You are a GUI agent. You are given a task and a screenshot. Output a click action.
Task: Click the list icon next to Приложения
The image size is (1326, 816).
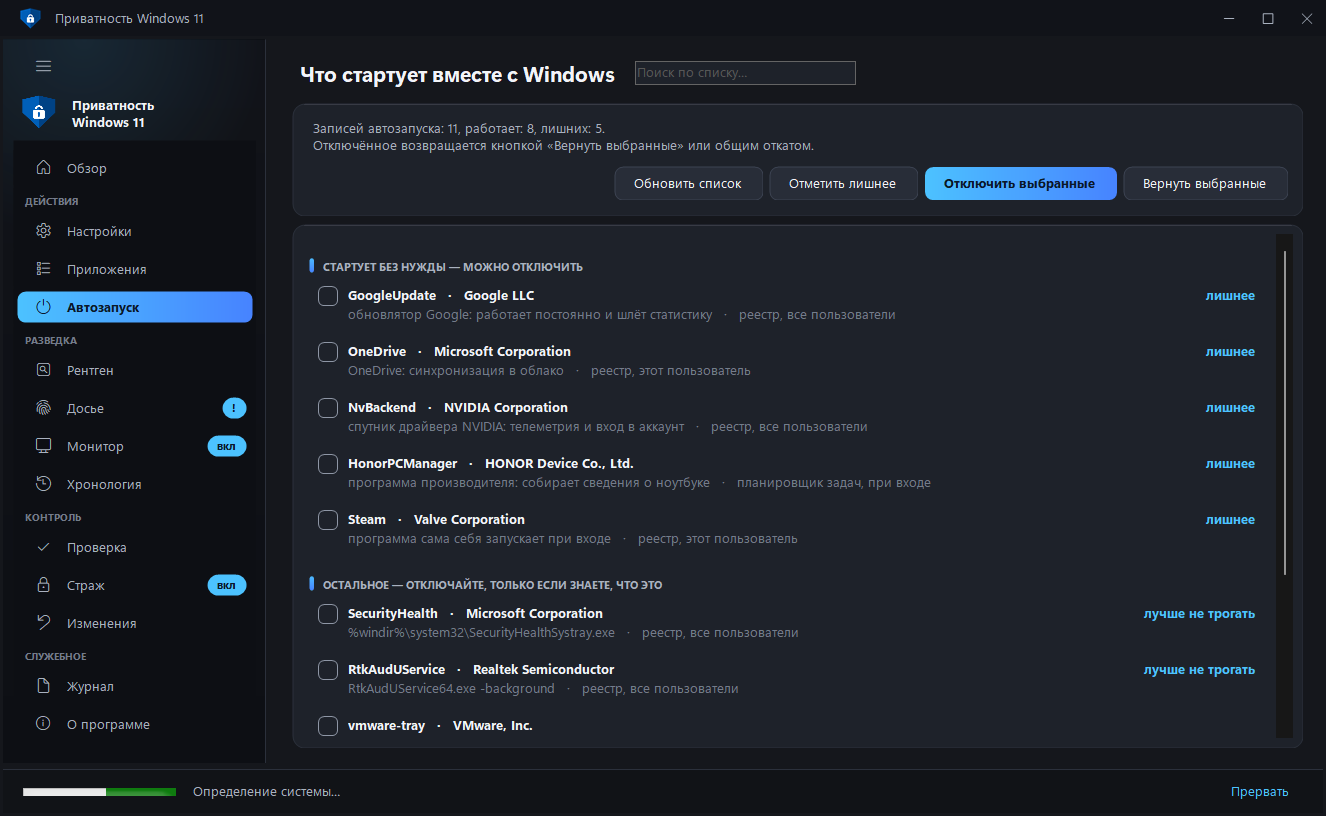pyautogui.click(x=43, y=269)
